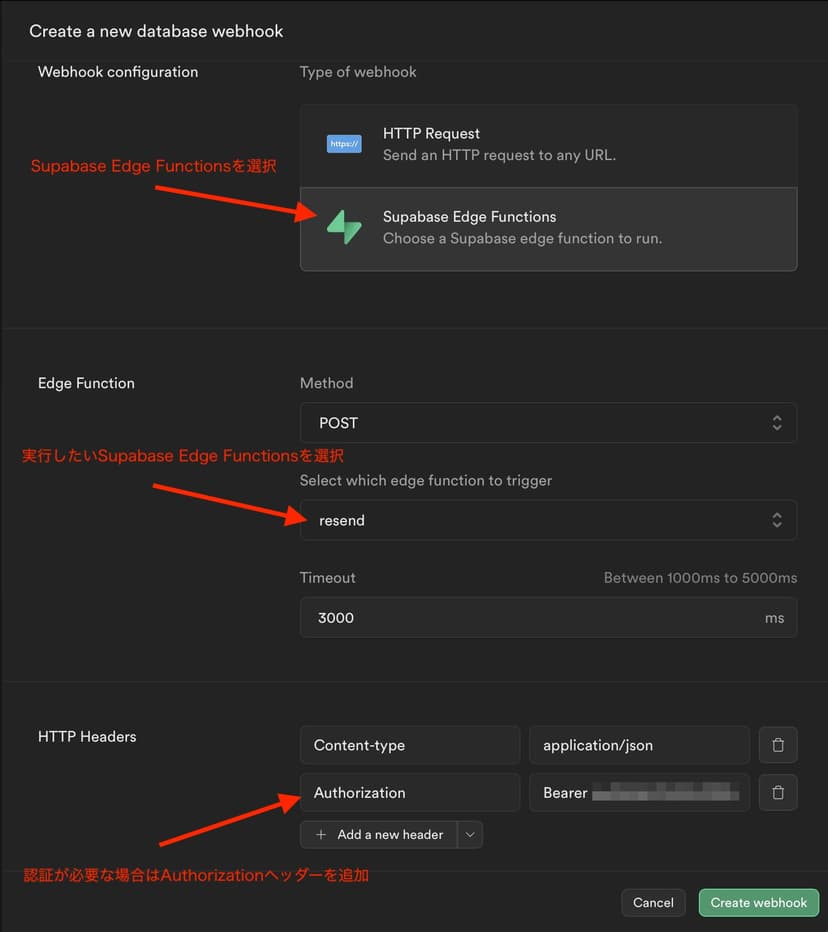Remove the Authorization header using its trash icon
The width and height of the screenshot is (828, 932).
point(778,792)
